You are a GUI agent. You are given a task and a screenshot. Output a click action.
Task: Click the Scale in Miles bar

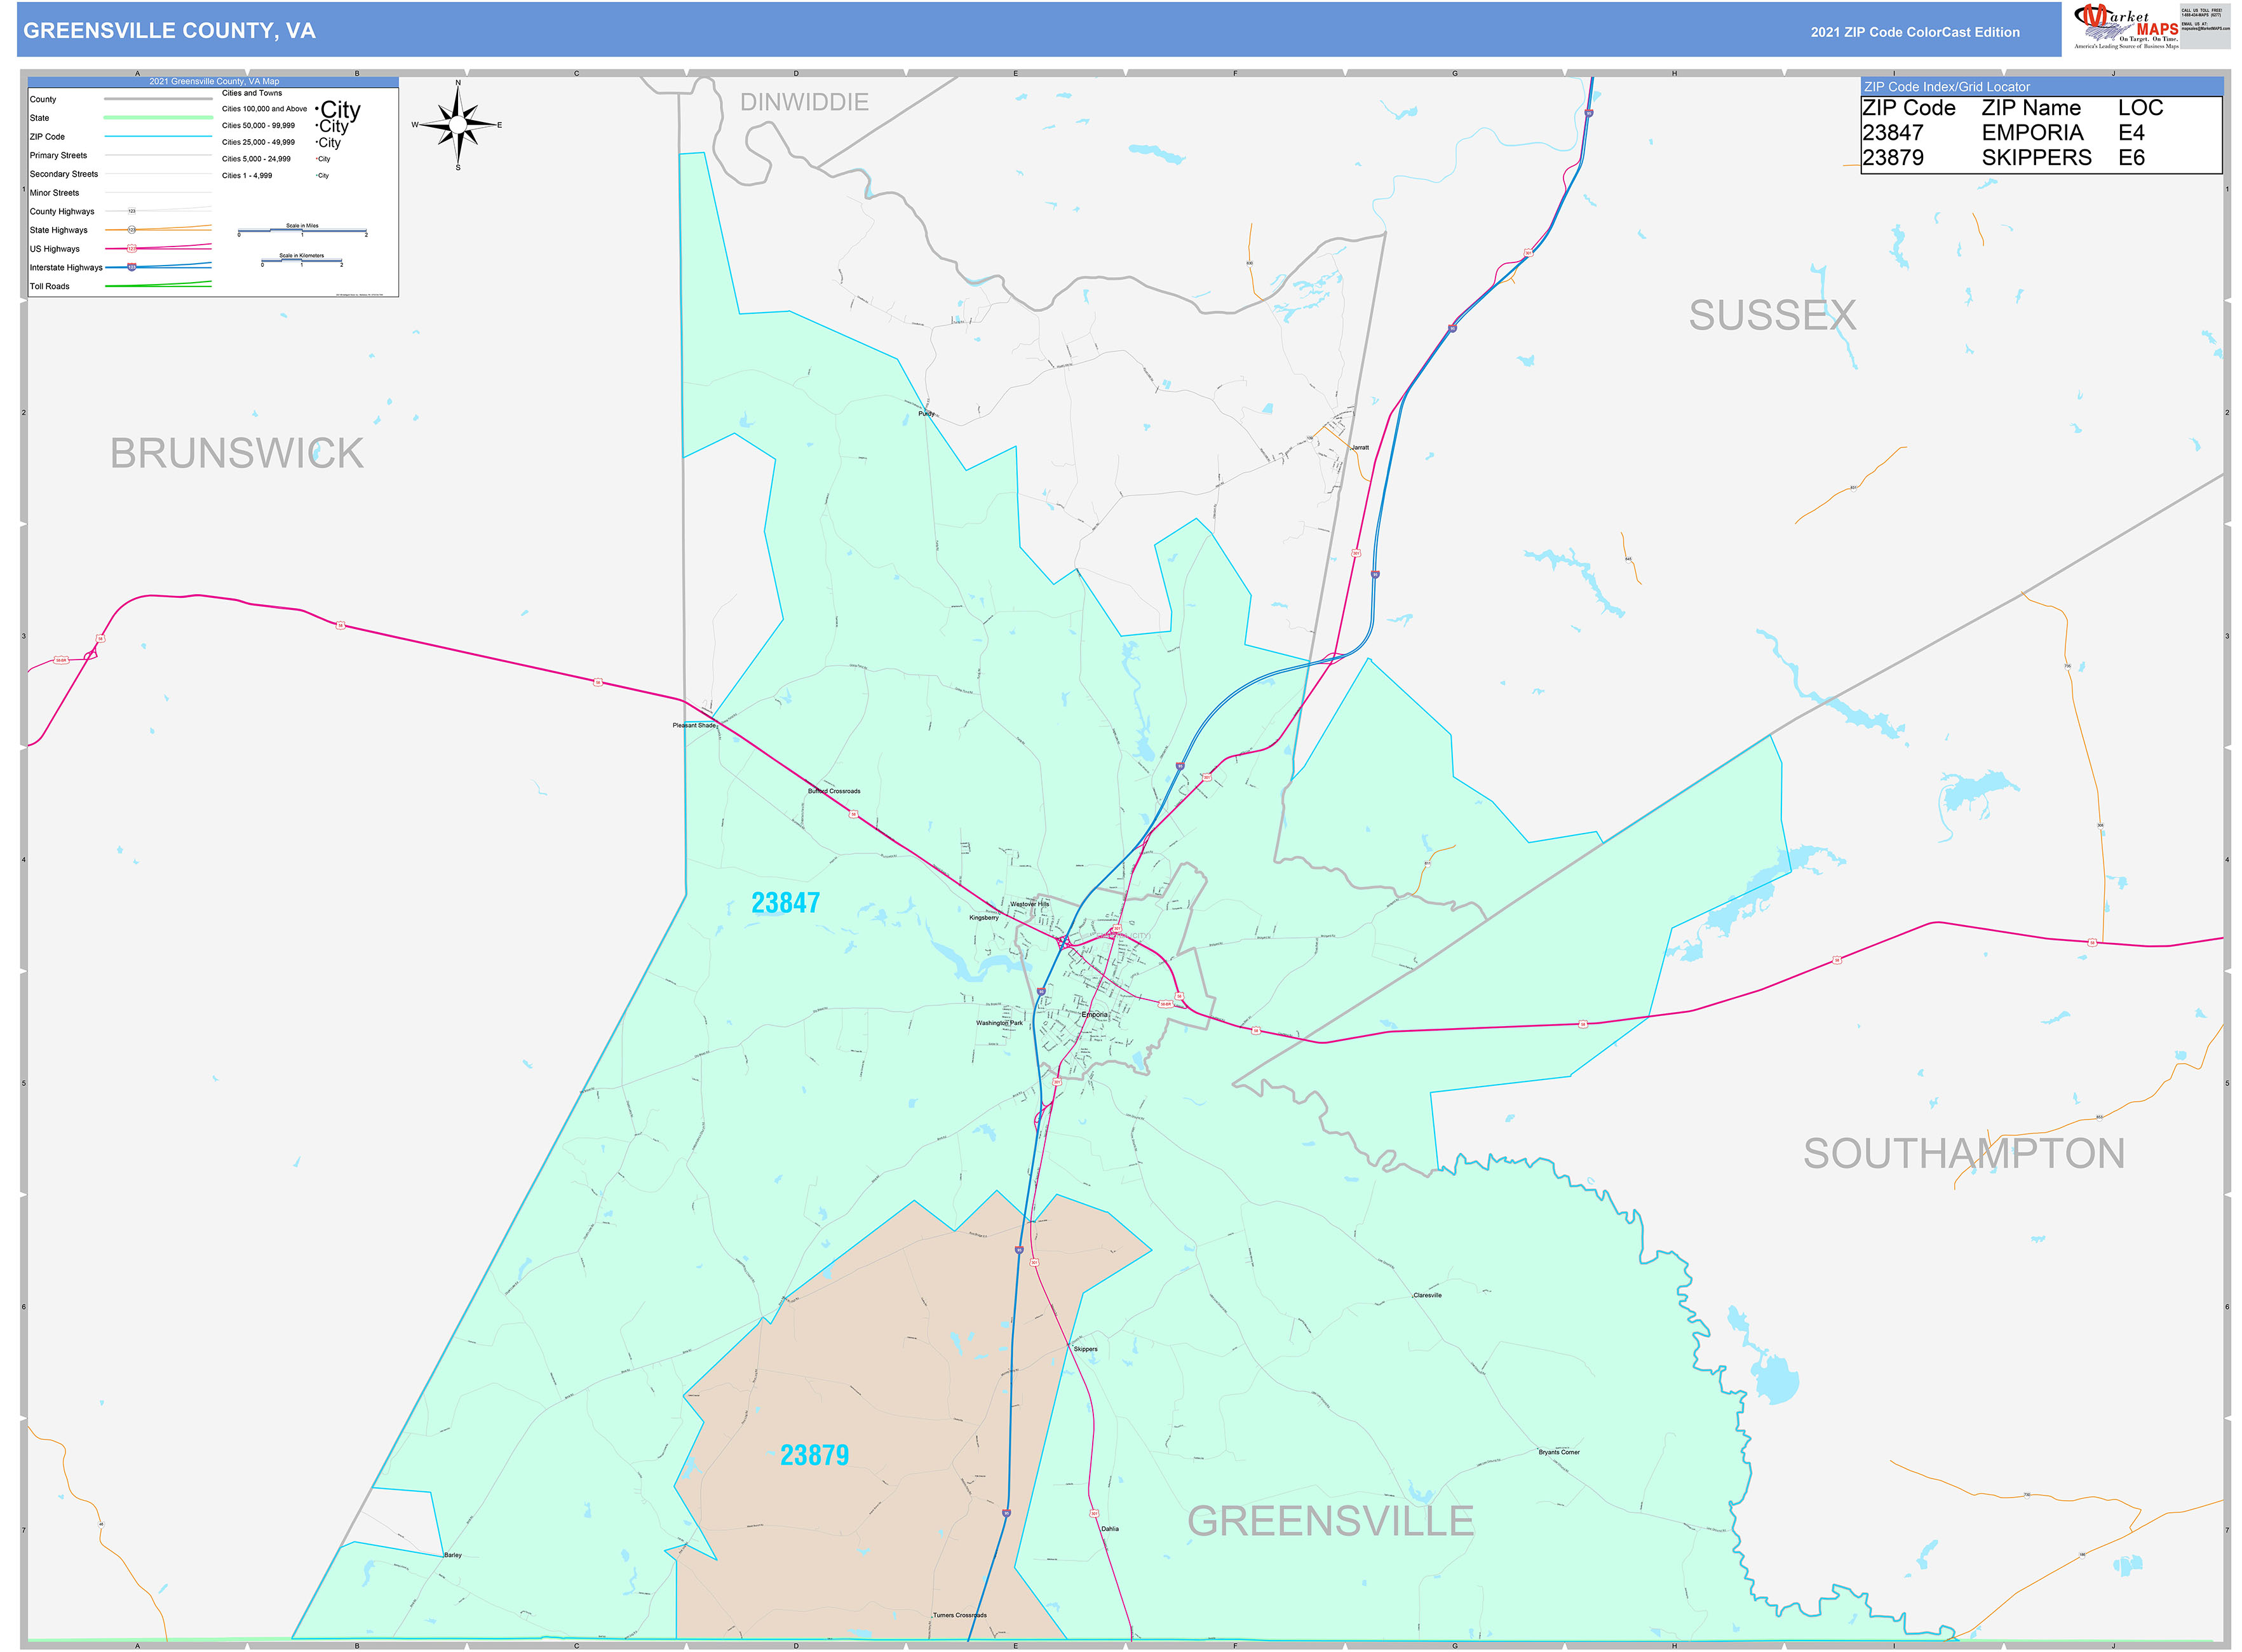click(302, 231)
